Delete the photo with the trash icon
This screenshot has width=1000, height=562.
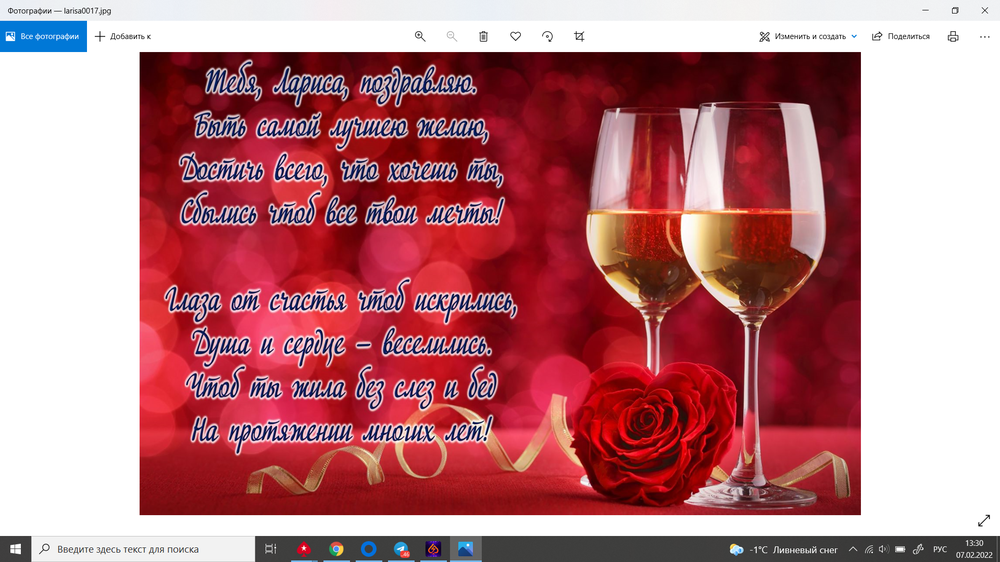483,36
